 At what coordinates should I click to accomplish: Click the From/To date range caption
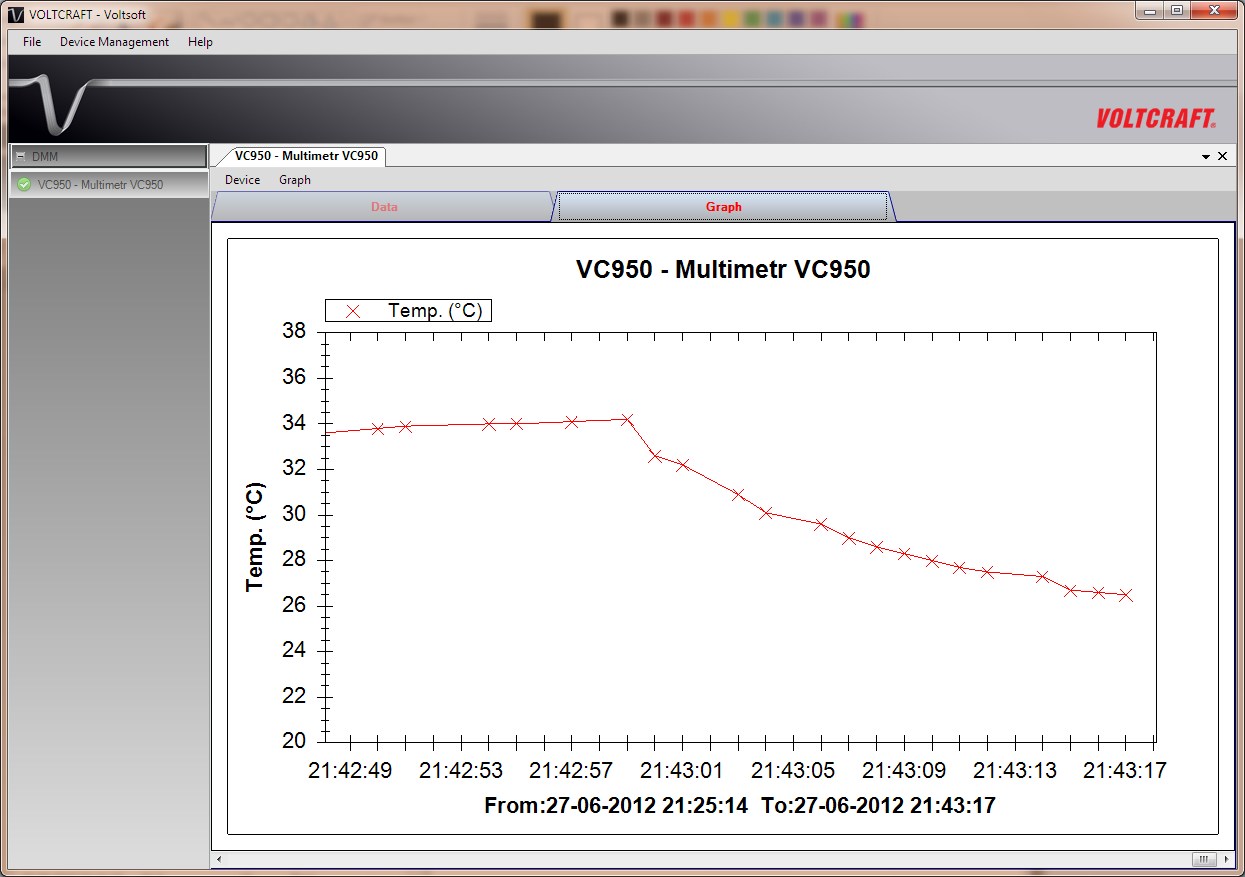click(x=740, y=805)
